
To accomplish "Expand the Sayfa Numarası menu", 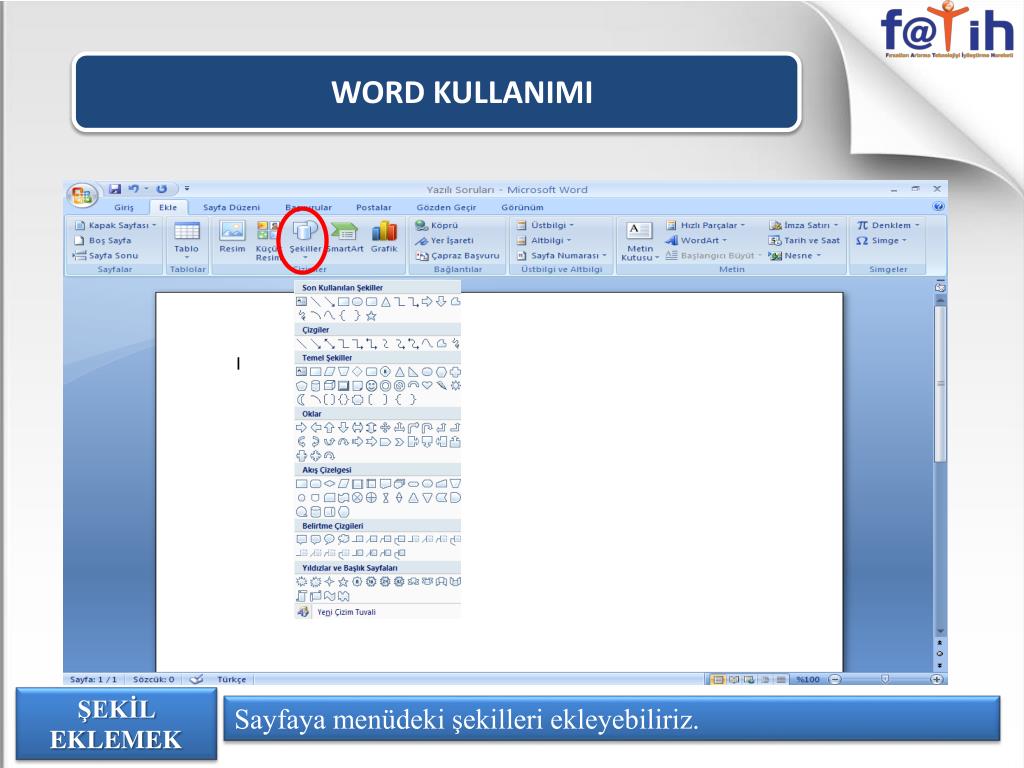I will (562, 255).
